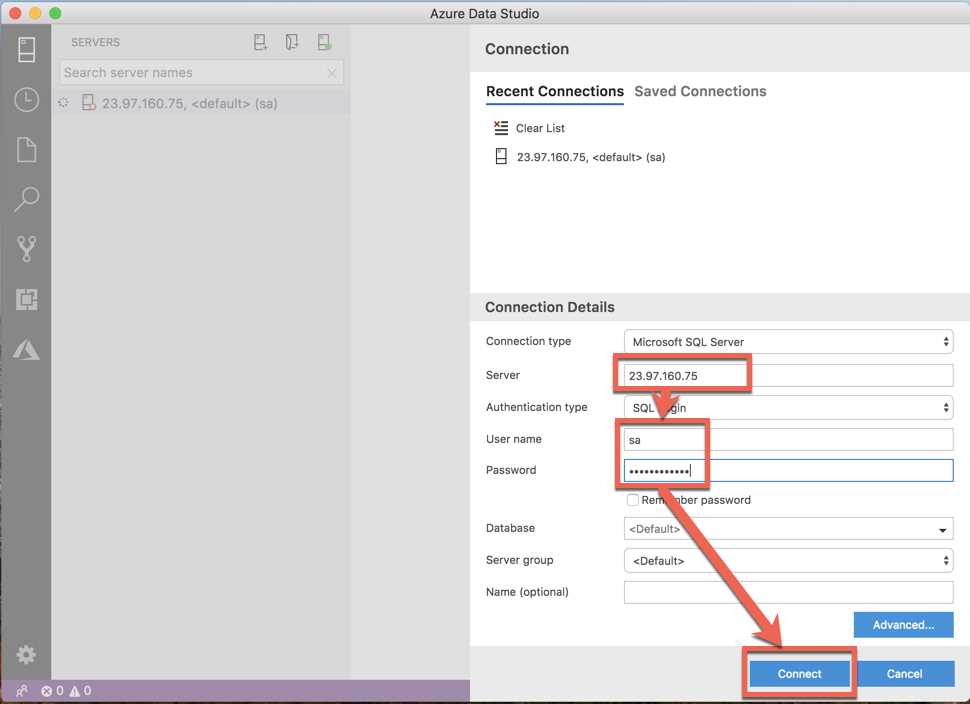Open the Task History sidebar icon
The height and width of the screenshot is (704, 970).
pyautogui.click(x=24, y=100)
